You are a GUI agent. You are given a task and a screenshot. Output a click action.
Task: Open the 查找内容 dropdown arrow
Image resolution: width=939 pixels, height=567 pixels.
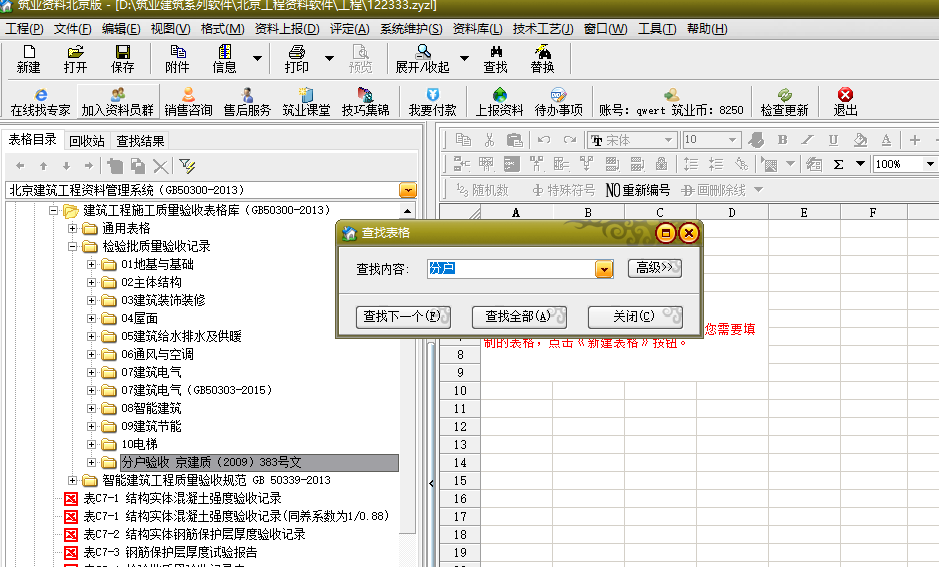click(x=603, y=269)
